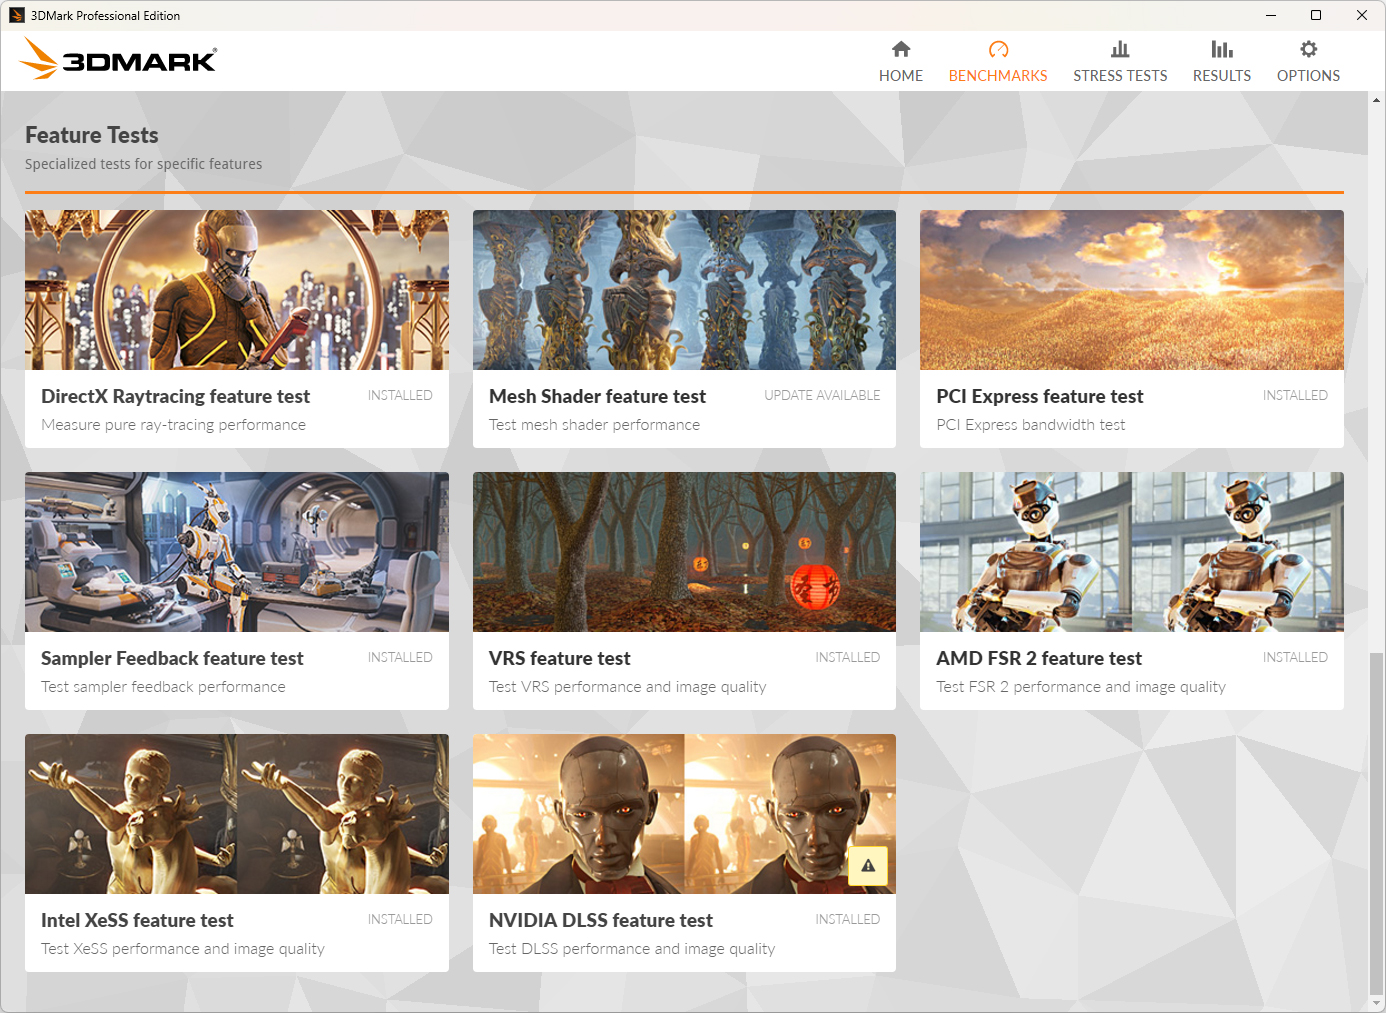Click 'Test DLSS performance and image quality' text

[631, 949]
